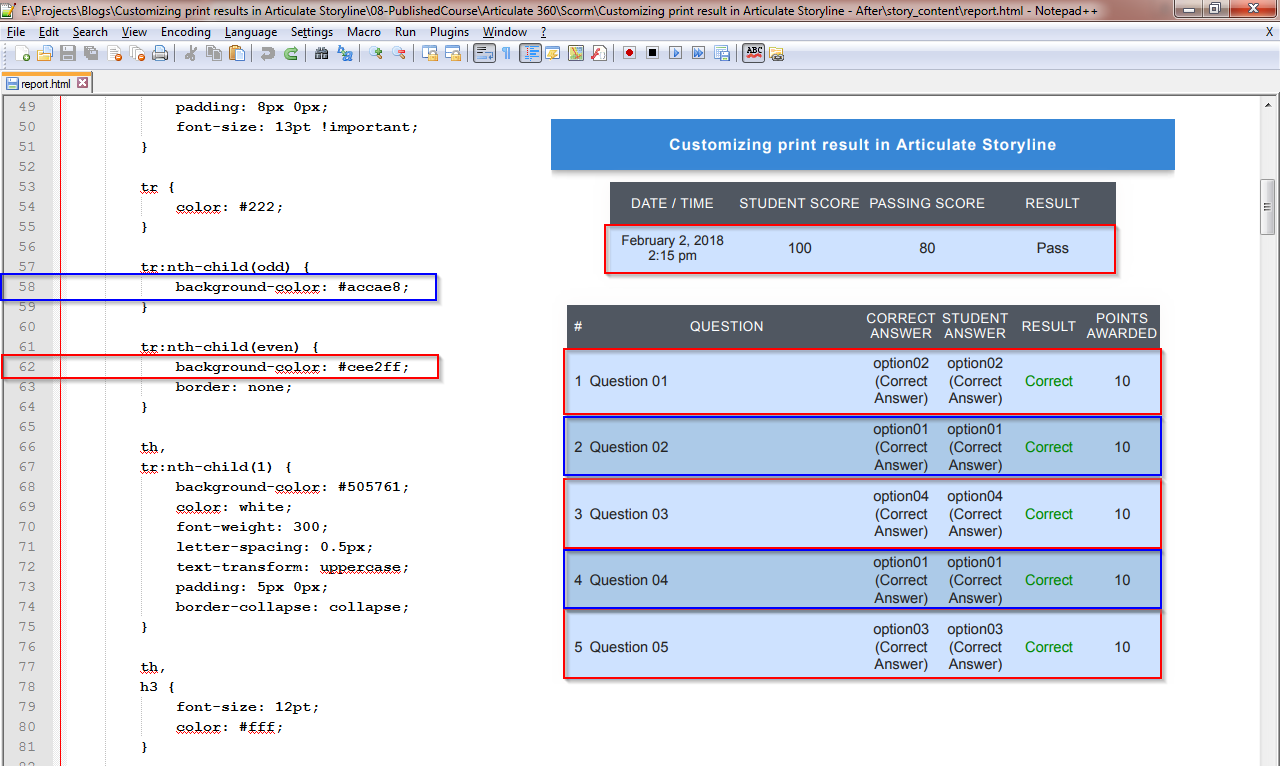Screen dimensions: 1280x766
Task: Click the macro Playback icon
Action: coord(676,53)
